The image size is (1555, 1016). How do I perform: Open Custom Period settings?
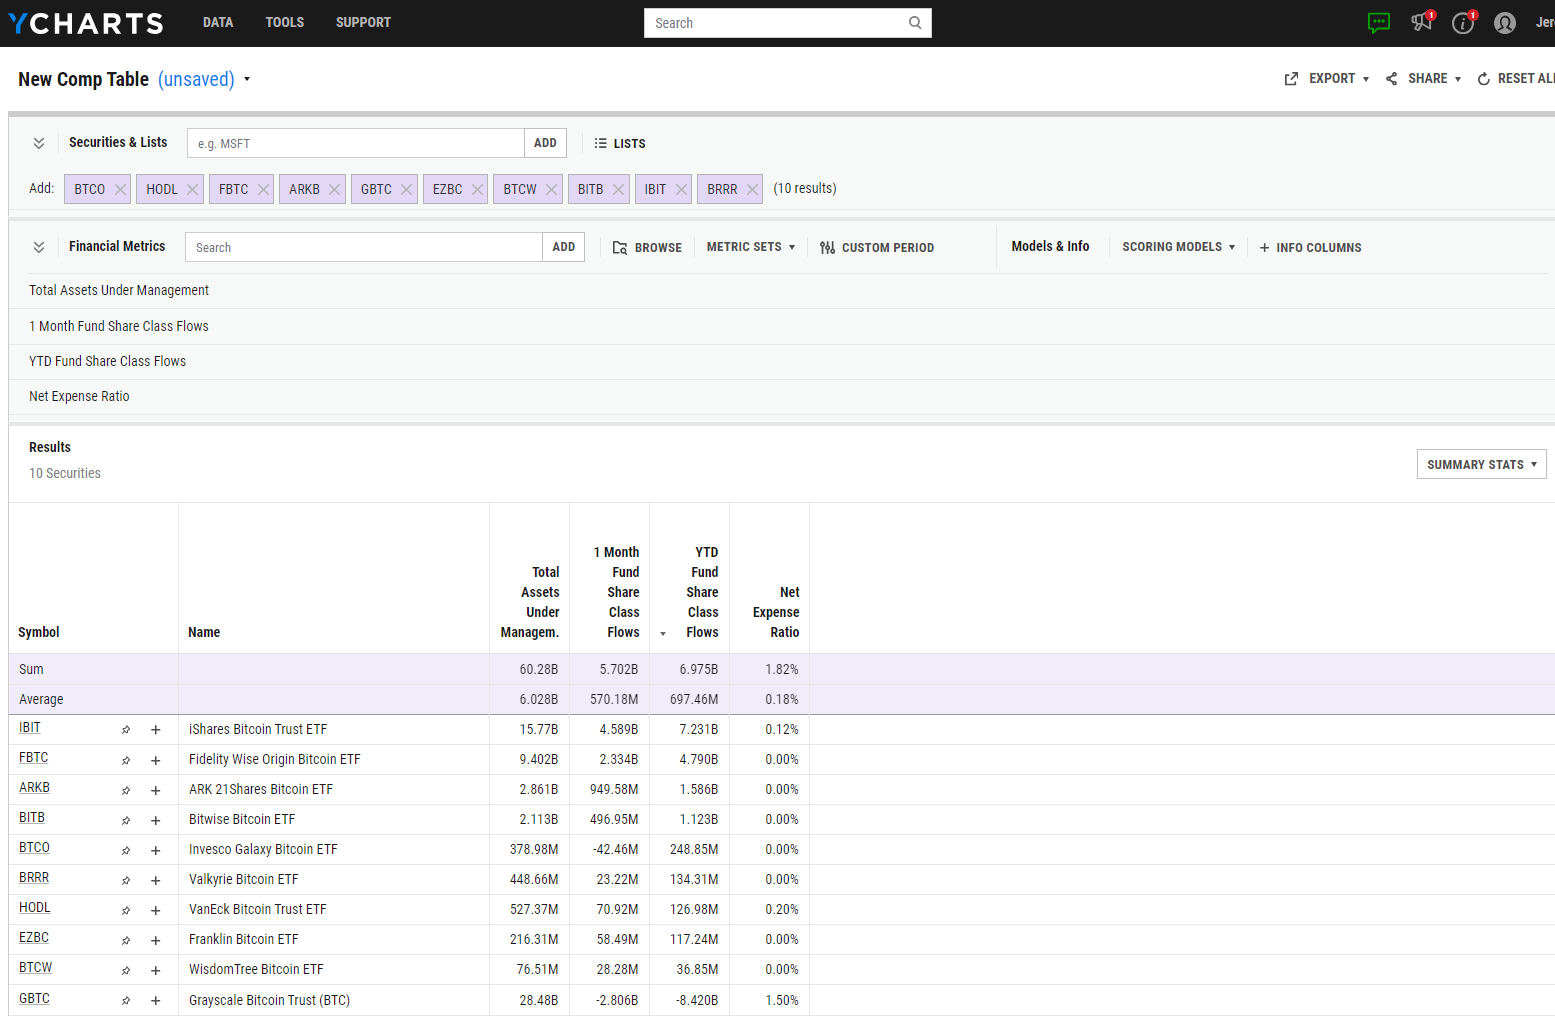(877, 247)
